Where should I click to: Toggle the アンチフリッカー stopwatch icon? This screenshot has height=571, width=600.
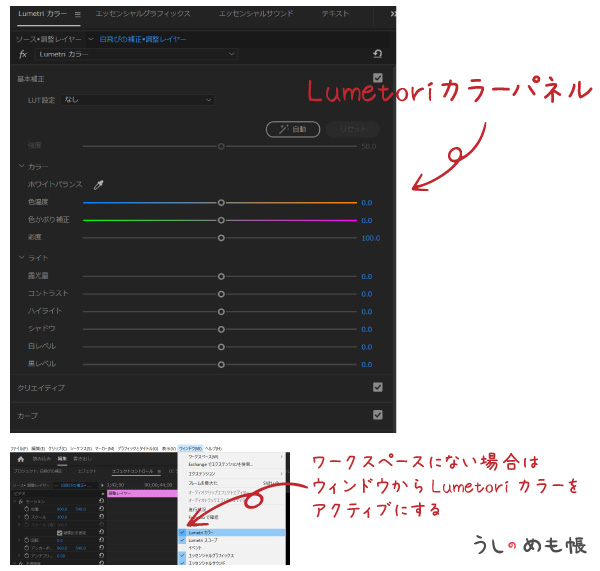(x=26, y=555)
